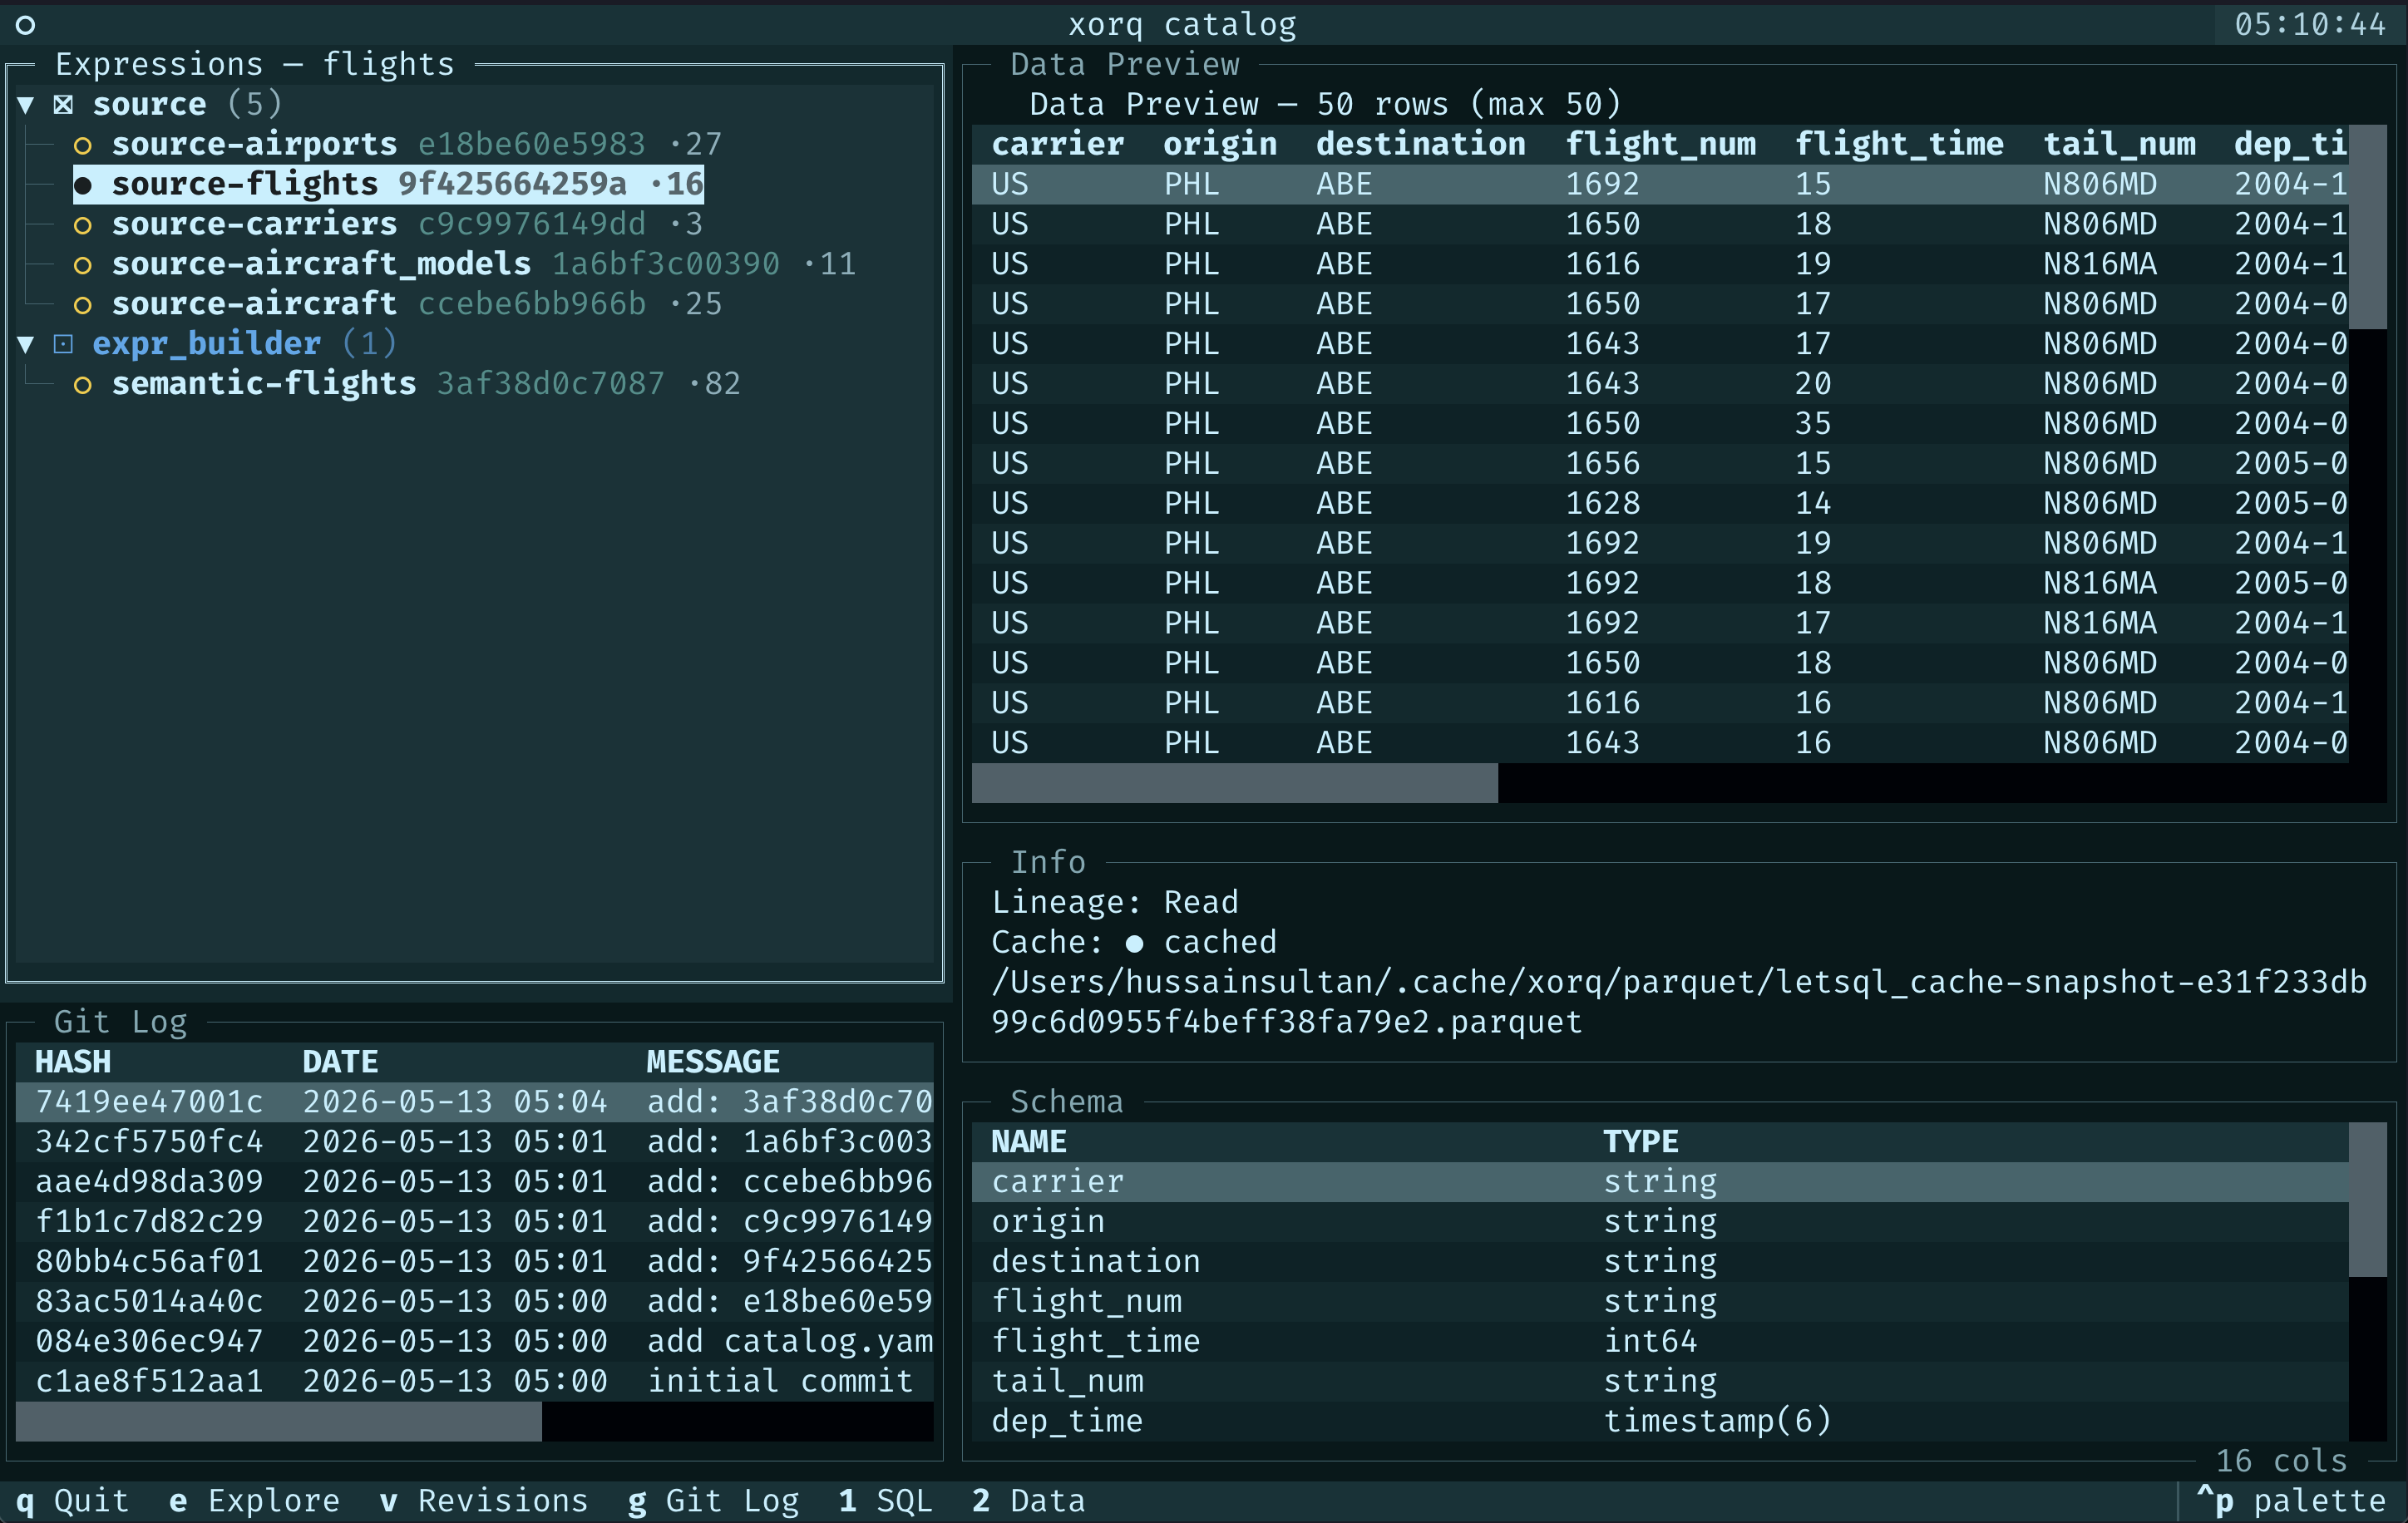Click the cached status dot in Info
Image resolution: width=2408 pixels, height=1523 pixels.
pos(1134,943)
